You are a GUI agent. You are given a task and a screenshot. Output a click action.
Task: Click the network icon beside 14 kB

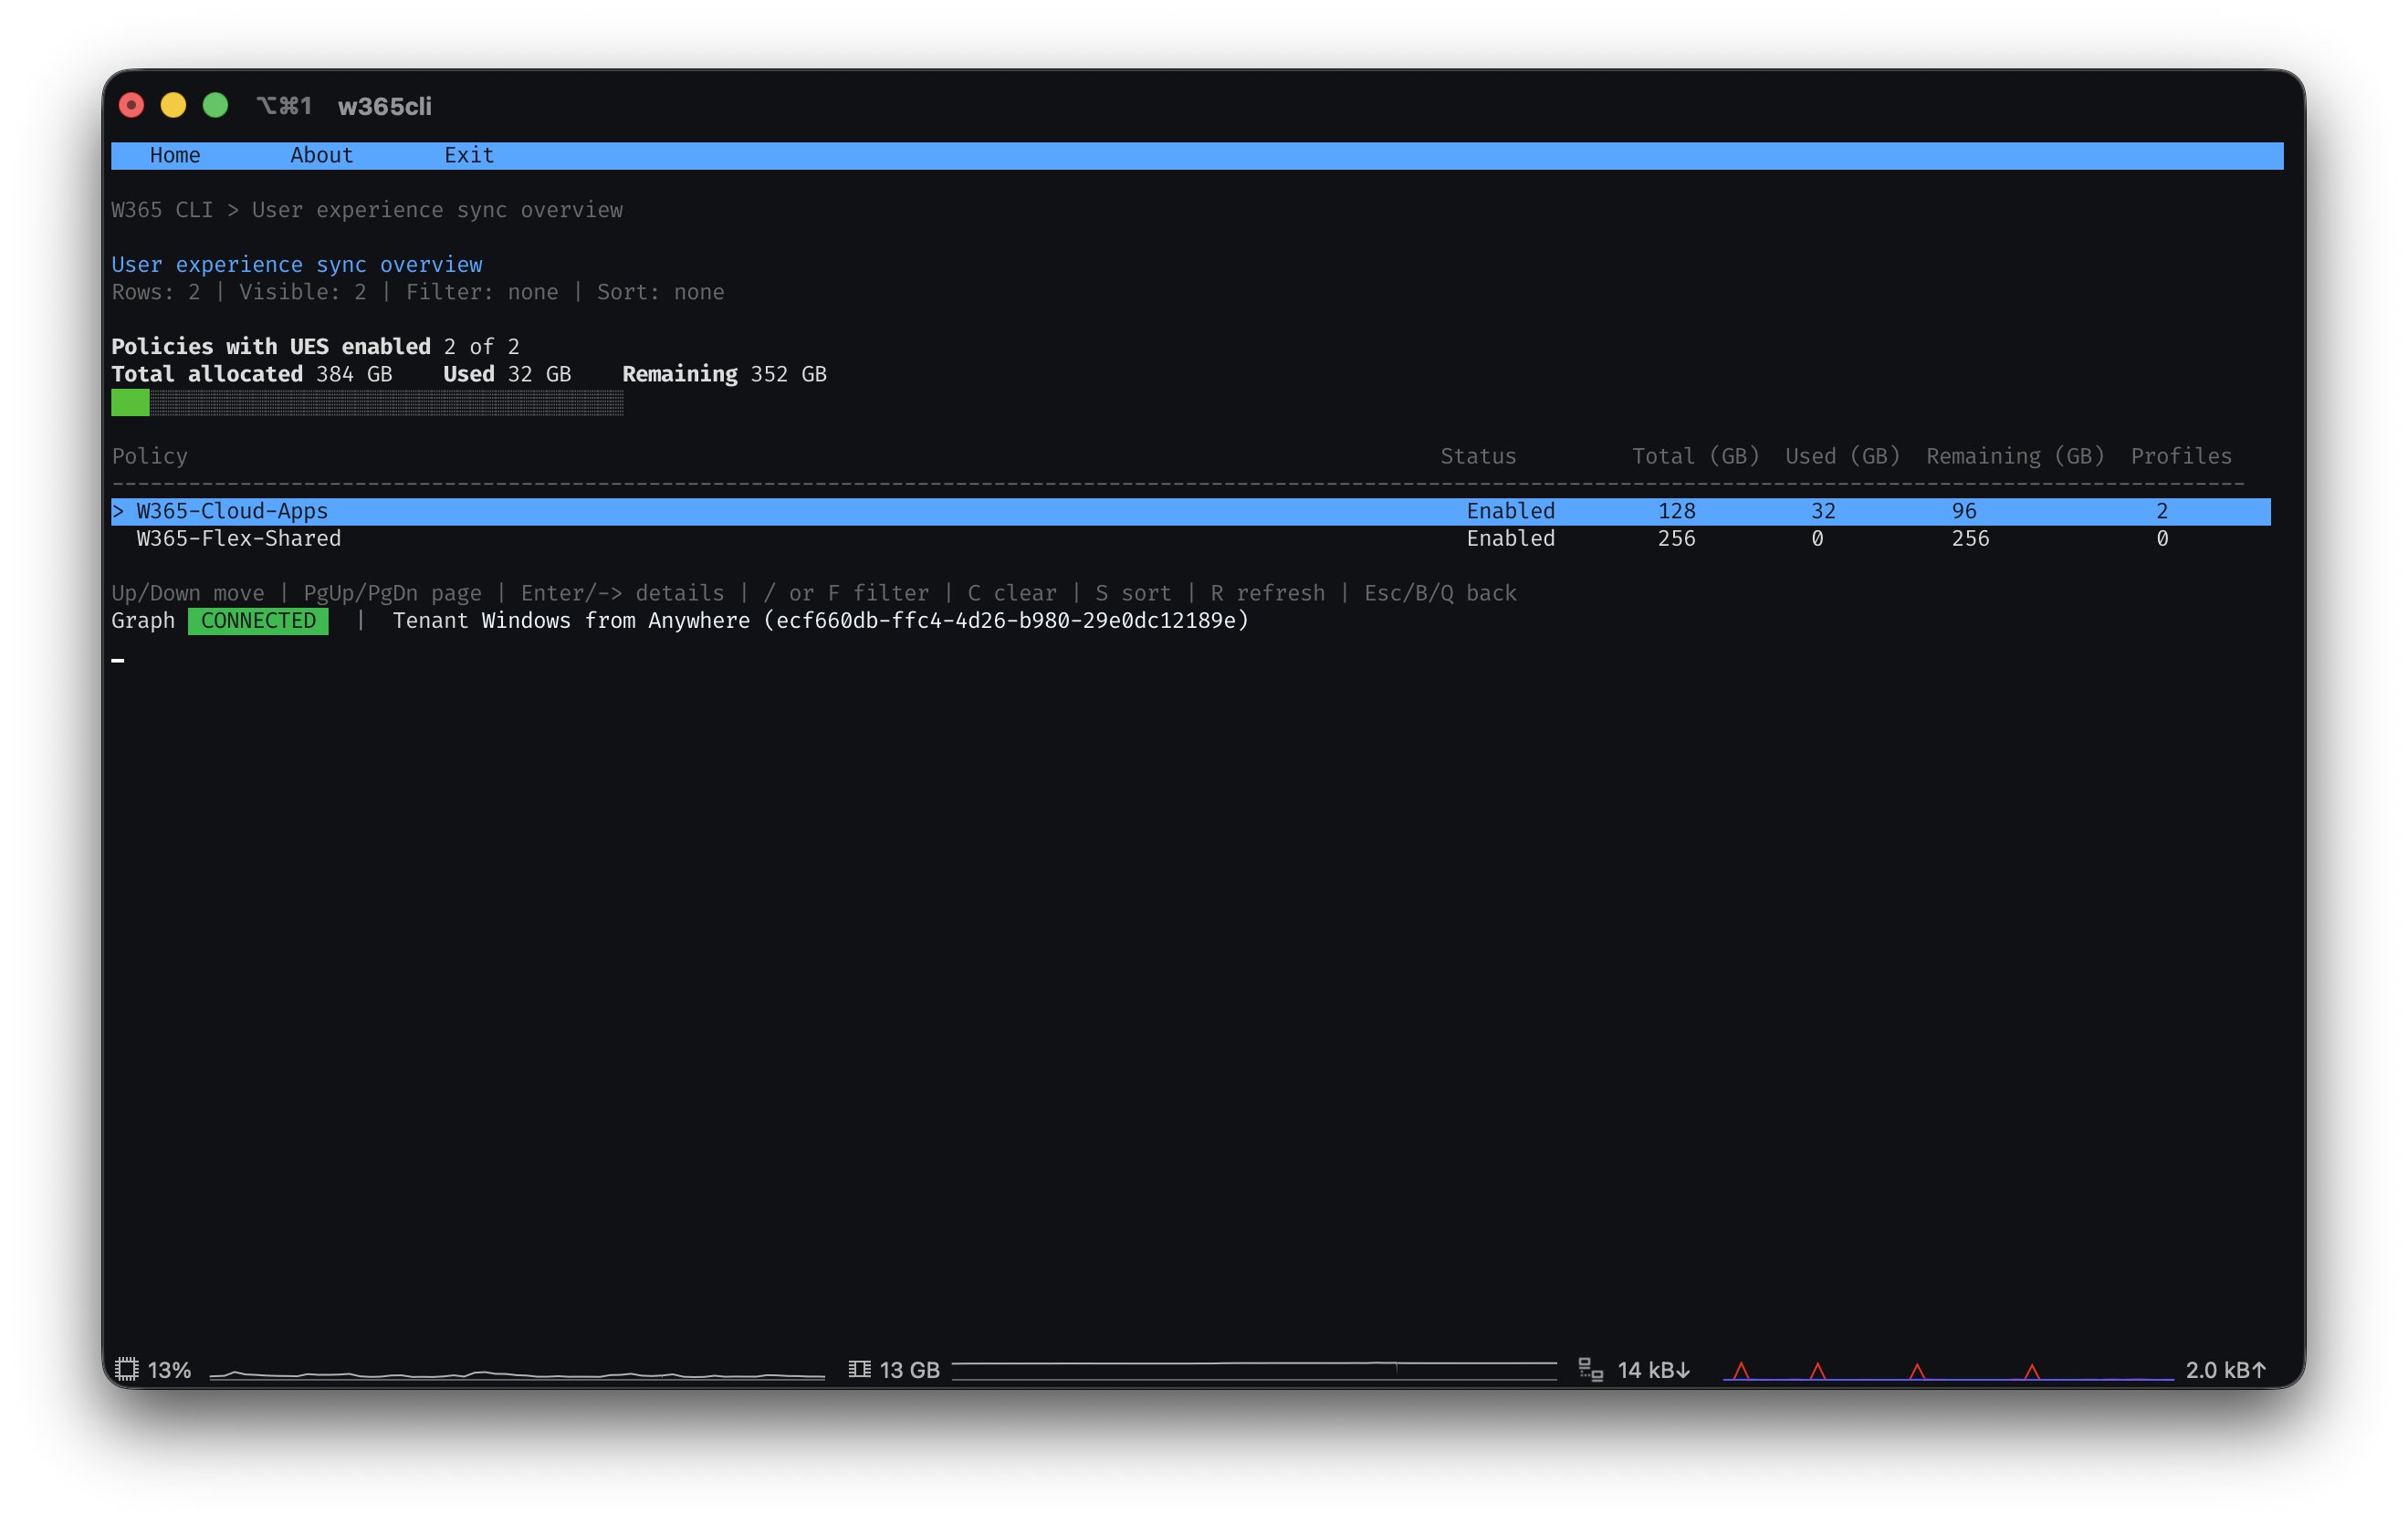click(x=1590, y=1369)
